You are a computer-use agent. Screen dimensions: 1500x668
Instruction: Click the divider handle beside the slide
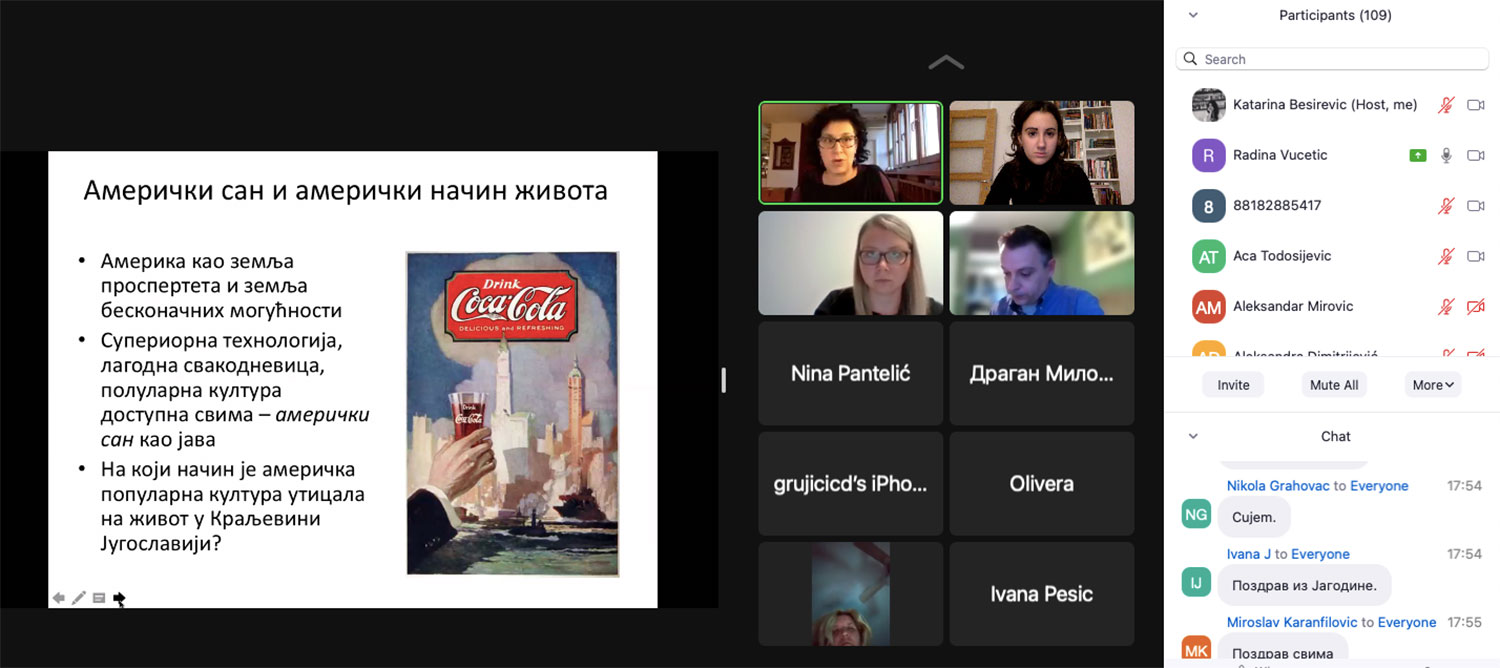[723, 379]
